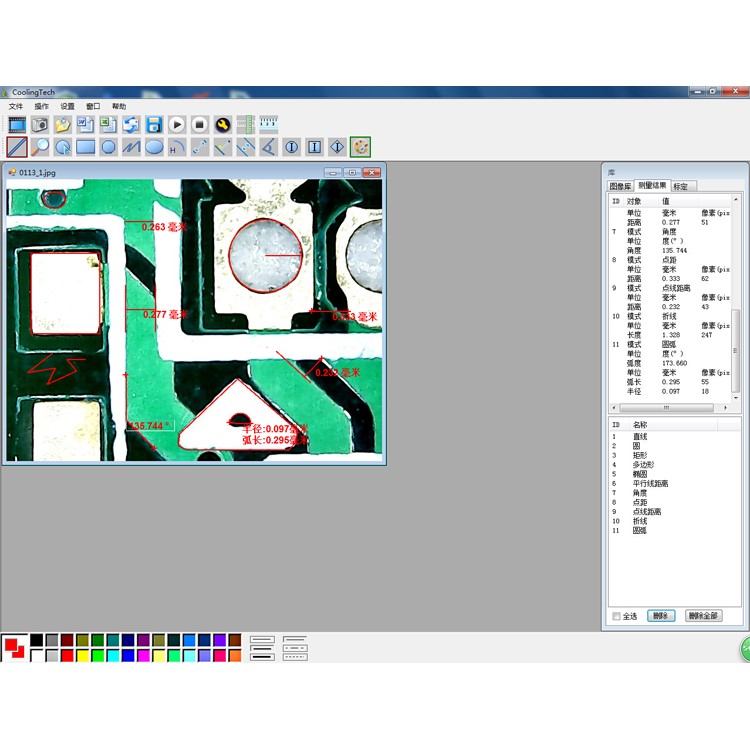Save with the blue floppy disk icon

(x=154, y=125)
